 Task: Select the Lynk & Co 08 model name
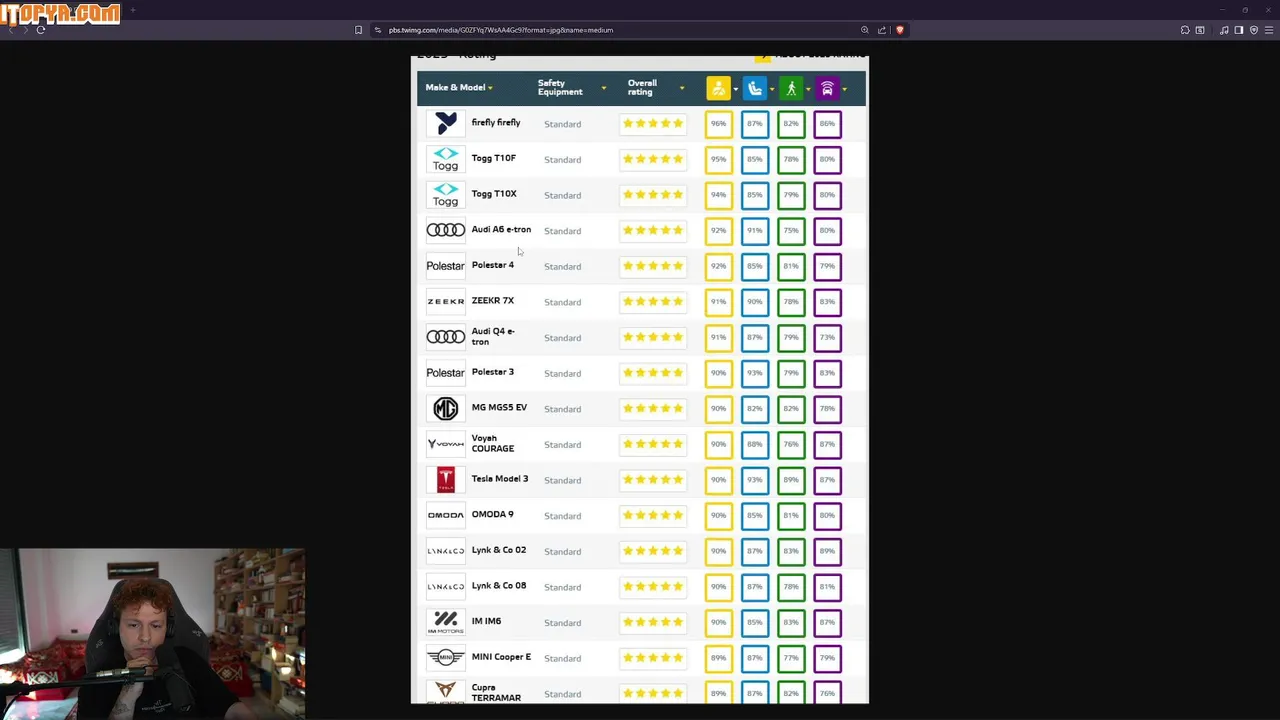point(498,586)
